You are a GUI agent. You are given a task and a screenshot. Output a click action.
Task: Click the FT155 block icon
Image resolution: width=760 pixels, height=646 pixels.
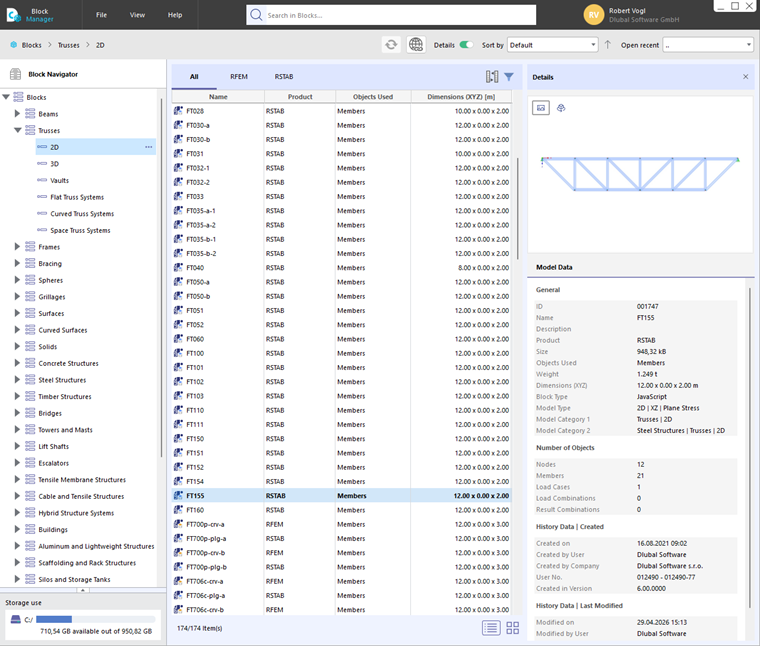[x=178, y=496]
